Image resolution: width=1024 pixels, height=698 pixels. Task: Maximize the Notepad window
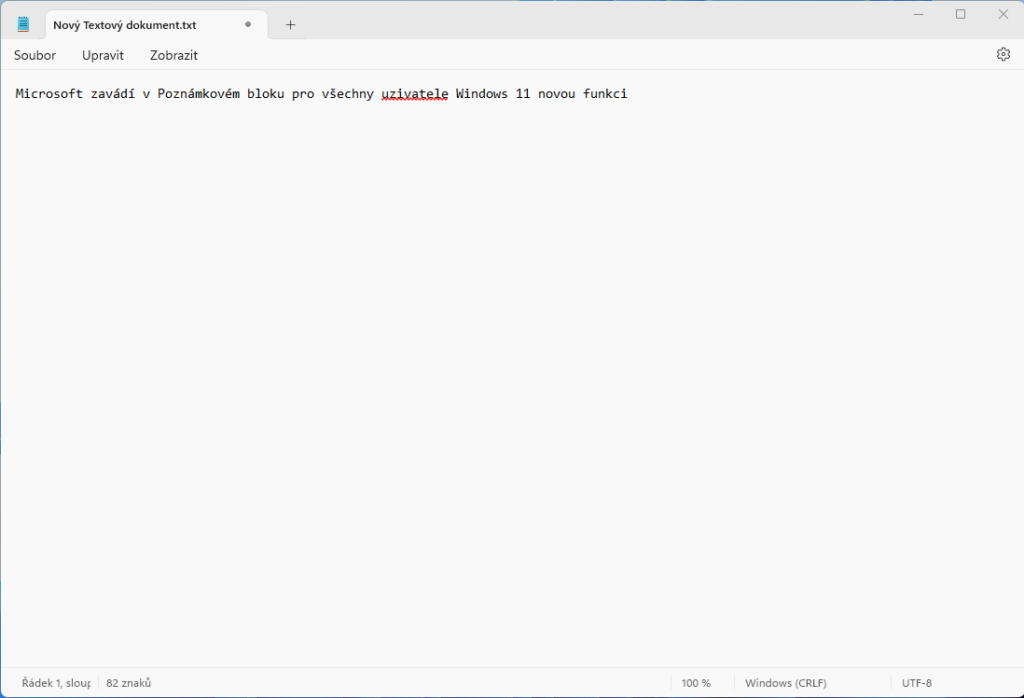960,14
